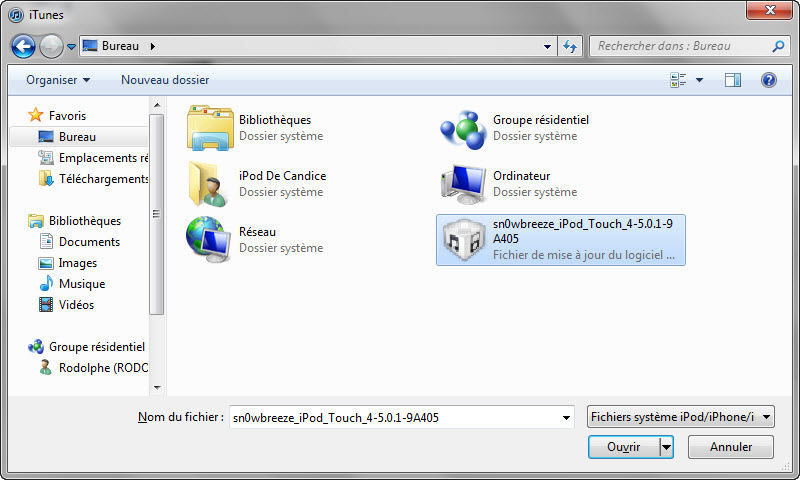Image resolution: width=800 pixels, height=480 pixels.
Task: Open Musique library in sidebar
Action: [82, 284]
